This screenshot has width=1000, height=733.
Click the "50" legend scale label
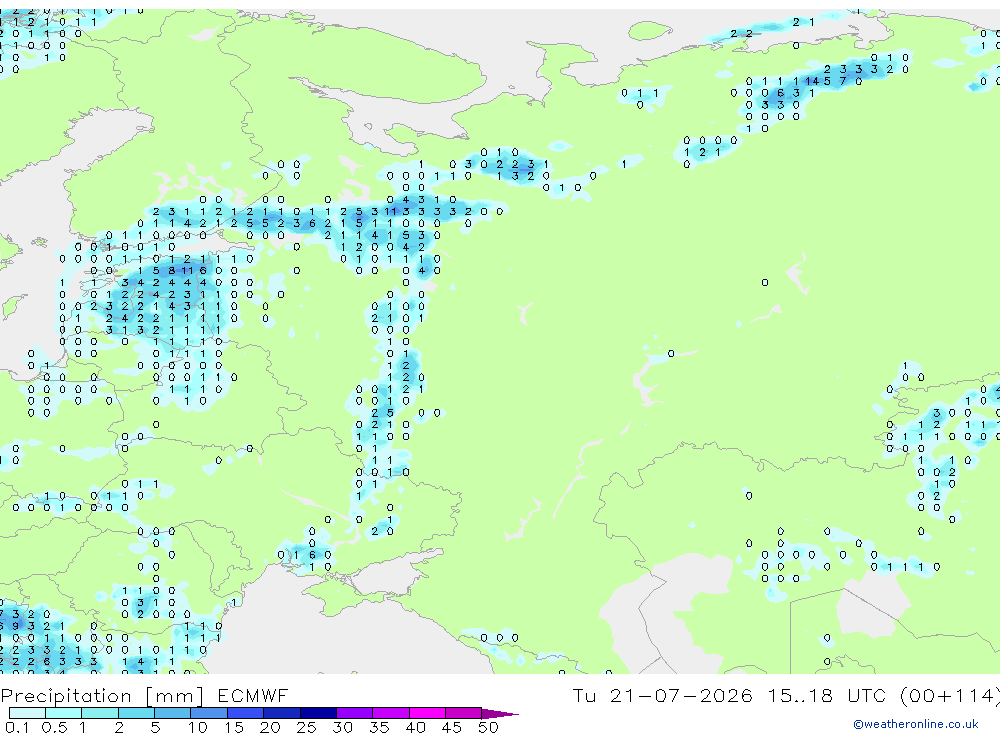489,727
